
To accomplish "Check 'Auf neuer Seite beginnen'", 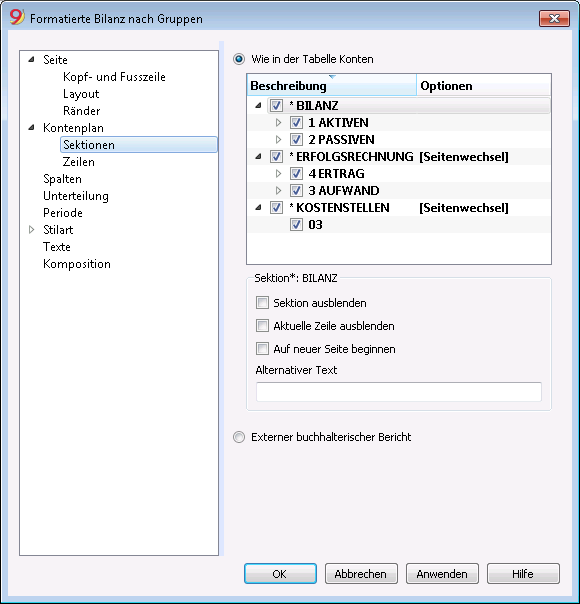I will pos(262,349).
